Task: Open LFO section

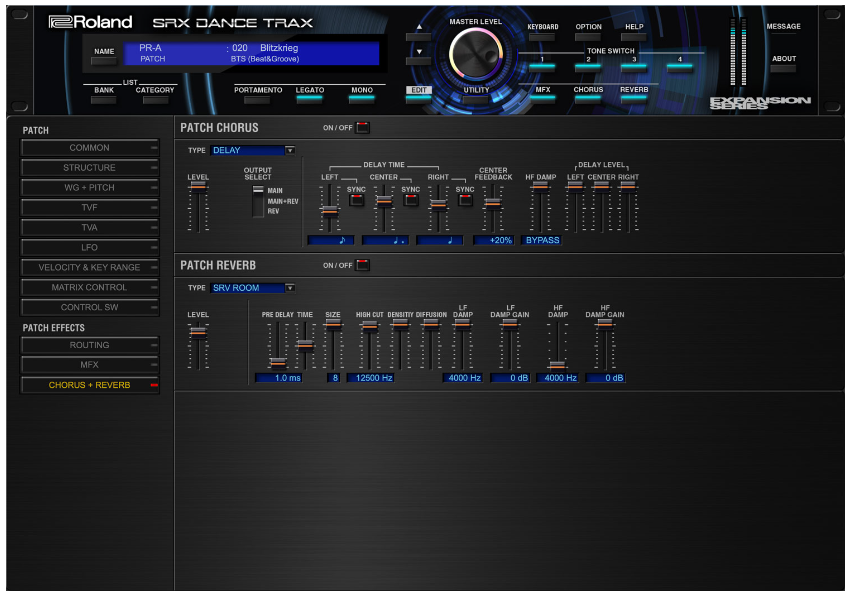Action: pos(89,247)
